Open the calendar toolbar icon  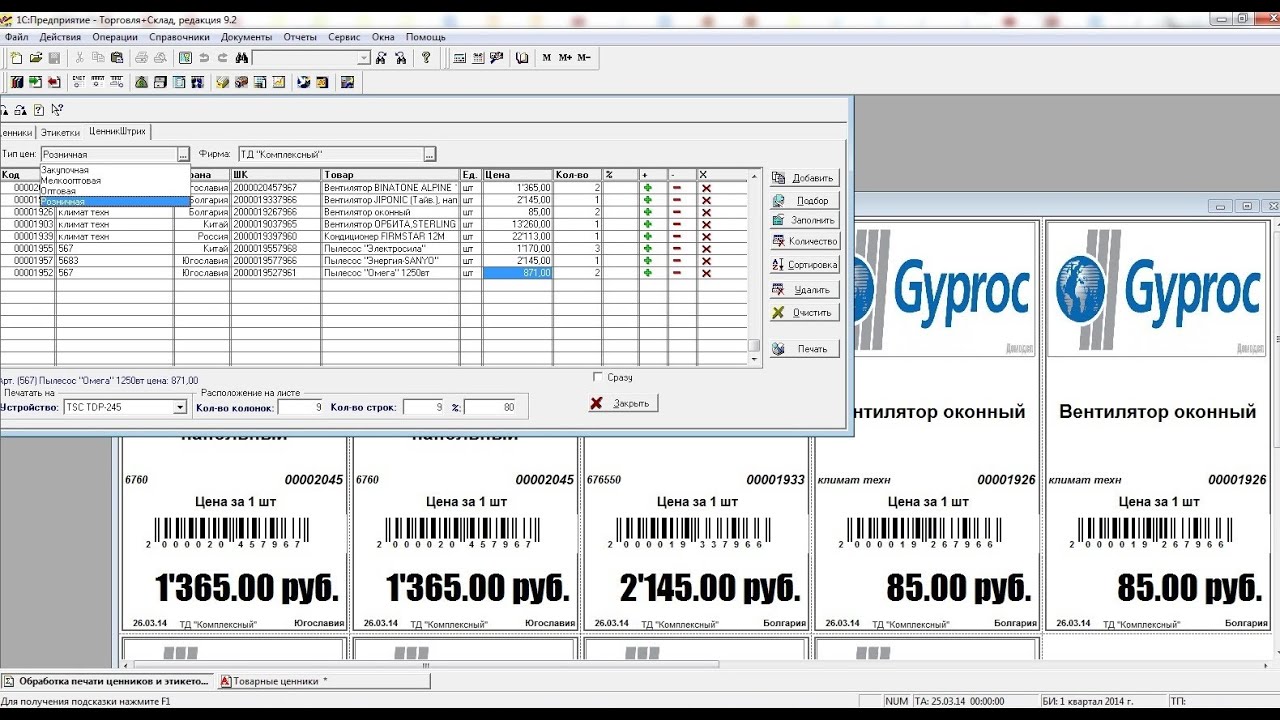[478, 58]
